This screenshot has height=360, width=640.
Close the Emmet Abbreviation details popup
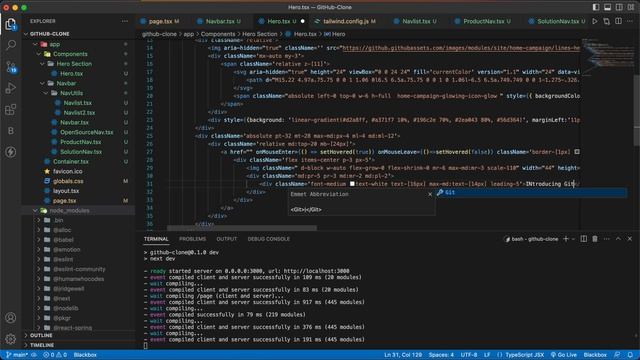[x=430, y=194]
